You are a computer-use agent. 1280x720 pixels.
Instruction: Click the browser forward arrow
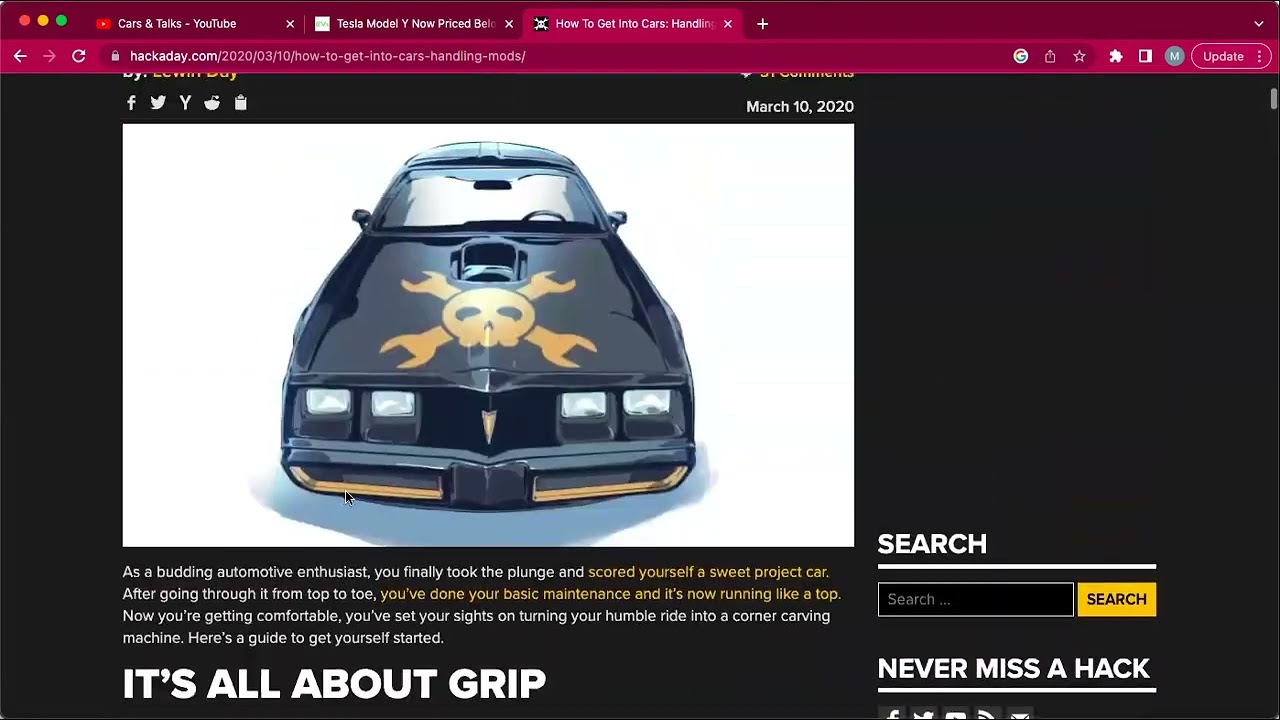49,56
